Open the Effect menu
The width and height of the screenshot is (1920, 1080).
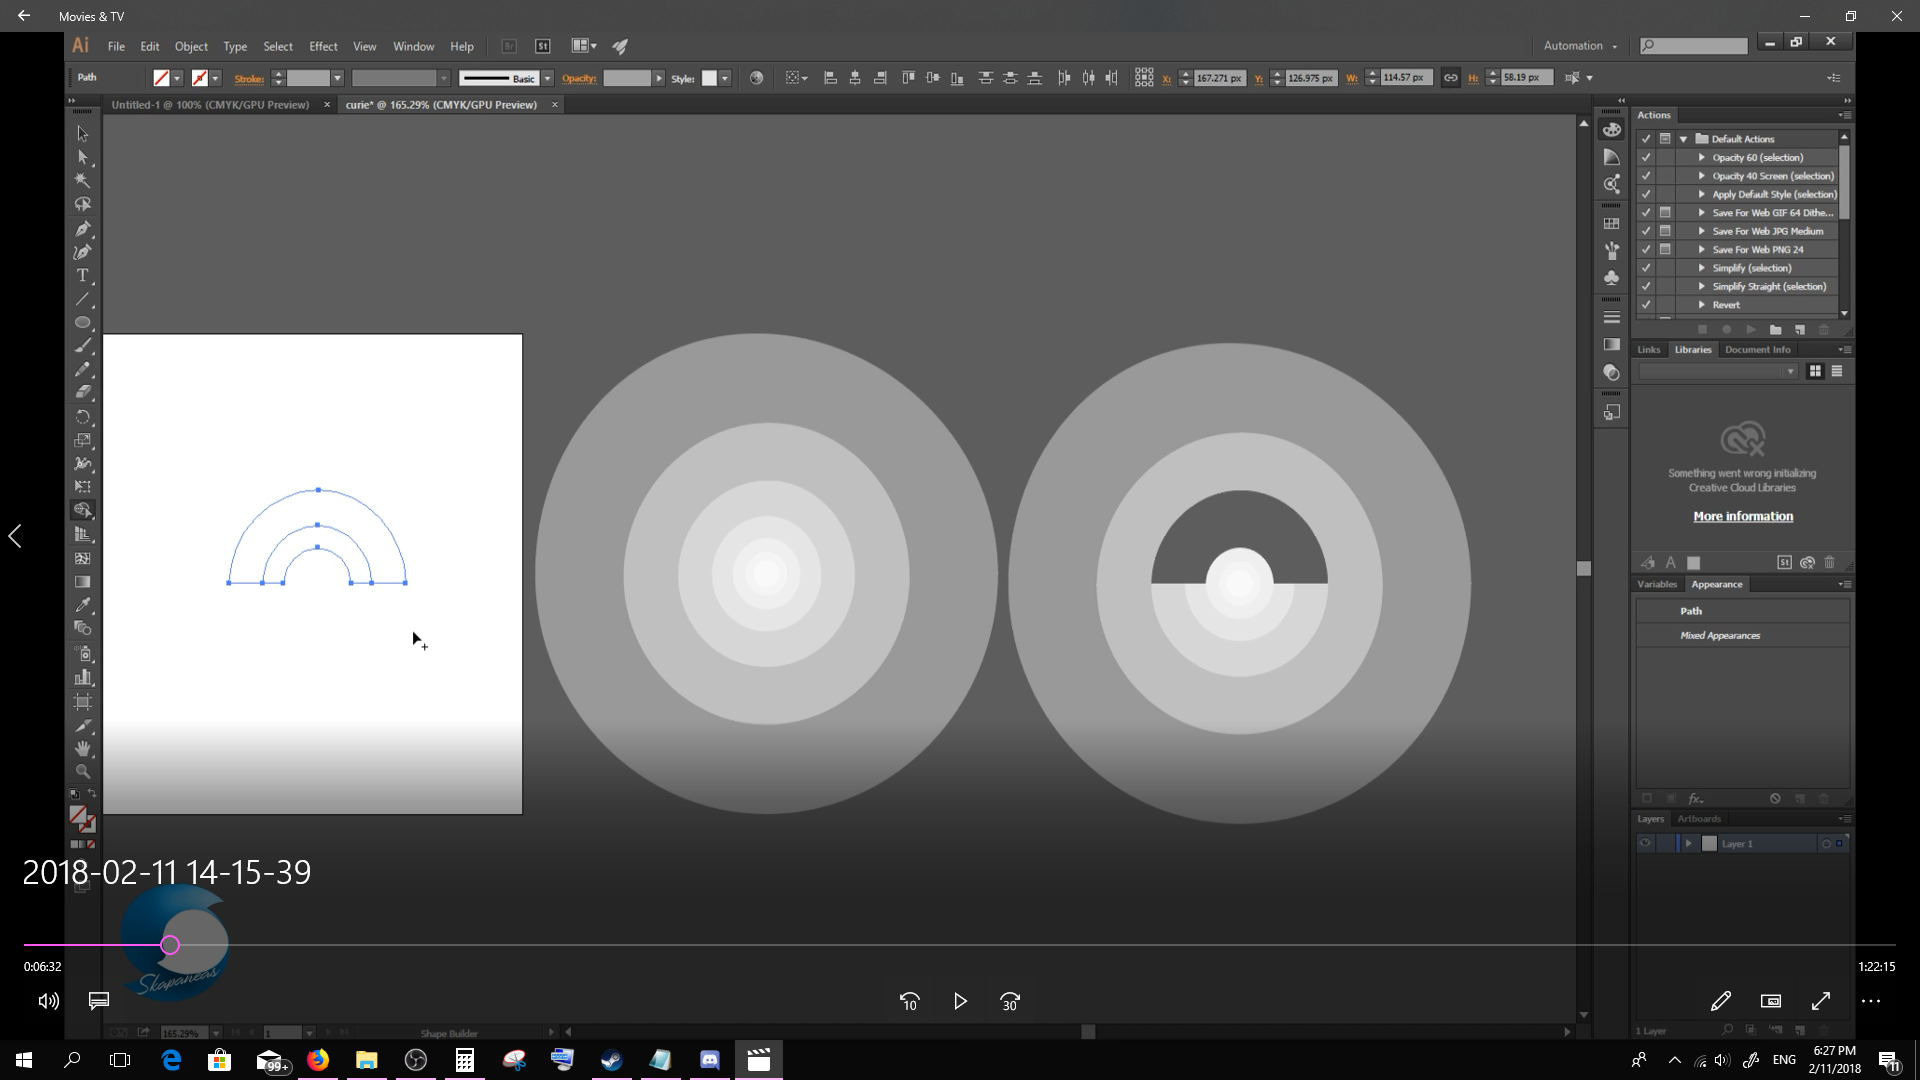[323, 46]
